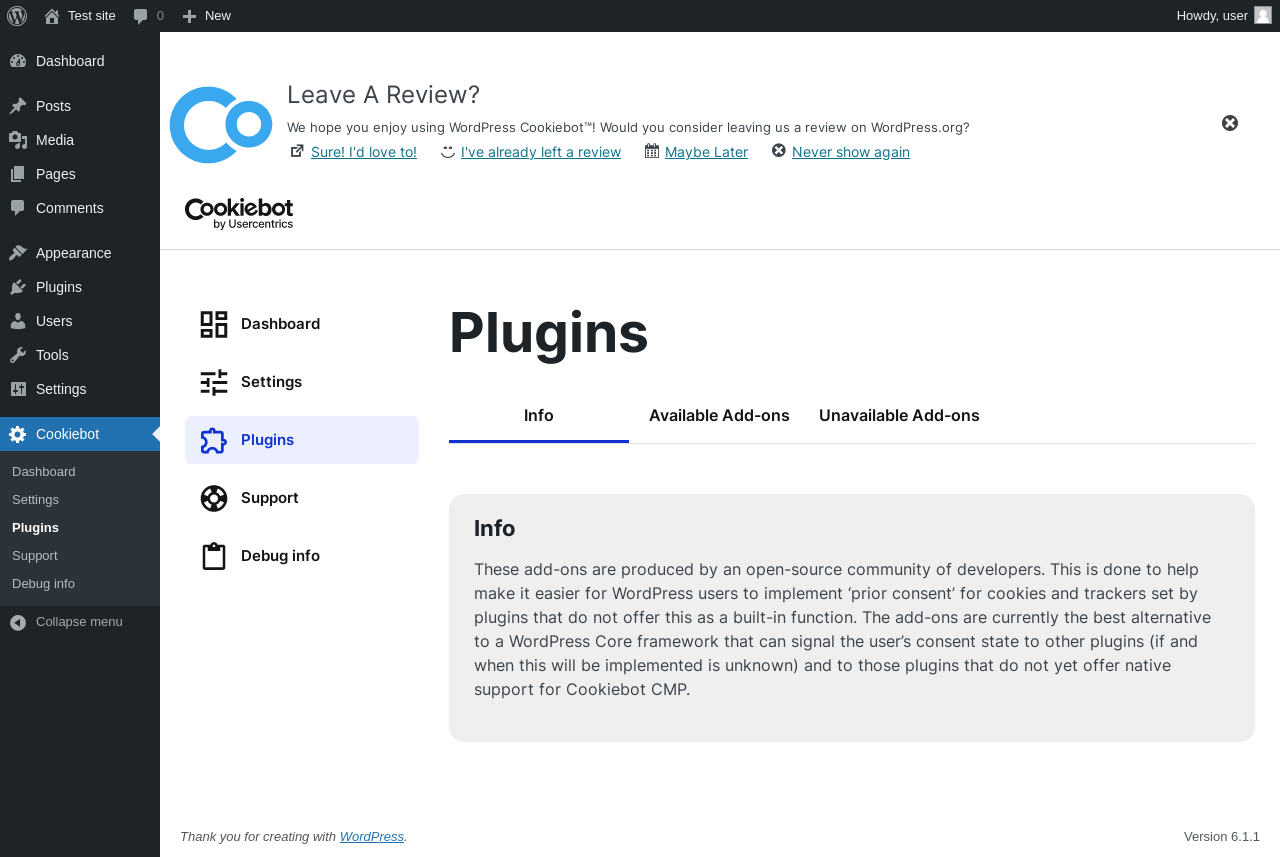The width and height of the screenshot is (1280, 857).
Task: Switch to the Available Add-ons tab
Action: [719, 416]
